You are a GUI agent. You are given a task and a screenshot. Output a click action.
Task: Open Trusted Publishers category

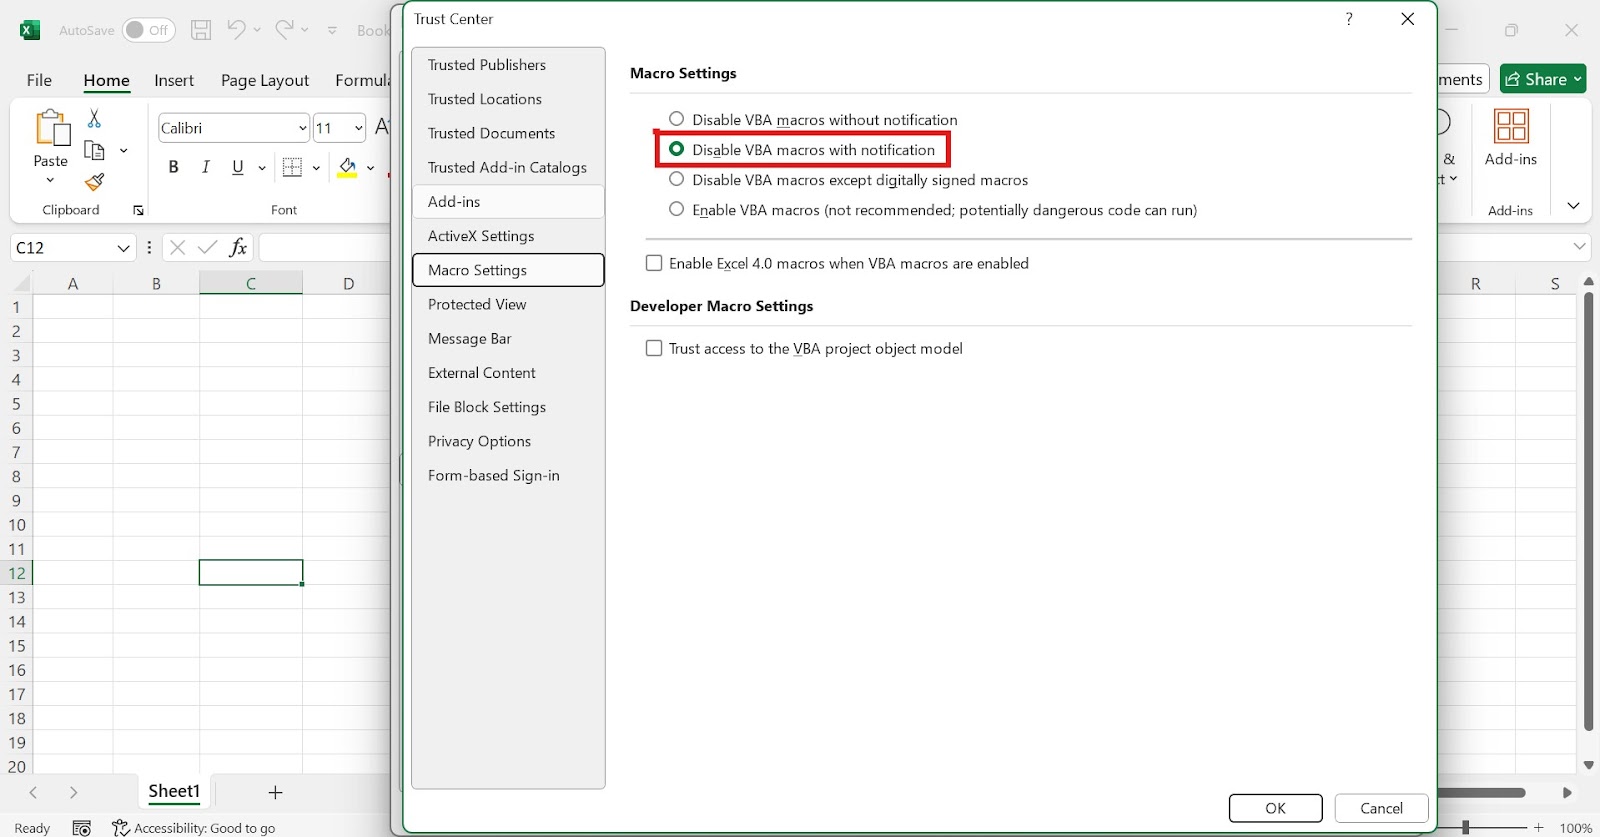pyautogui.click(x=508, y=65)
